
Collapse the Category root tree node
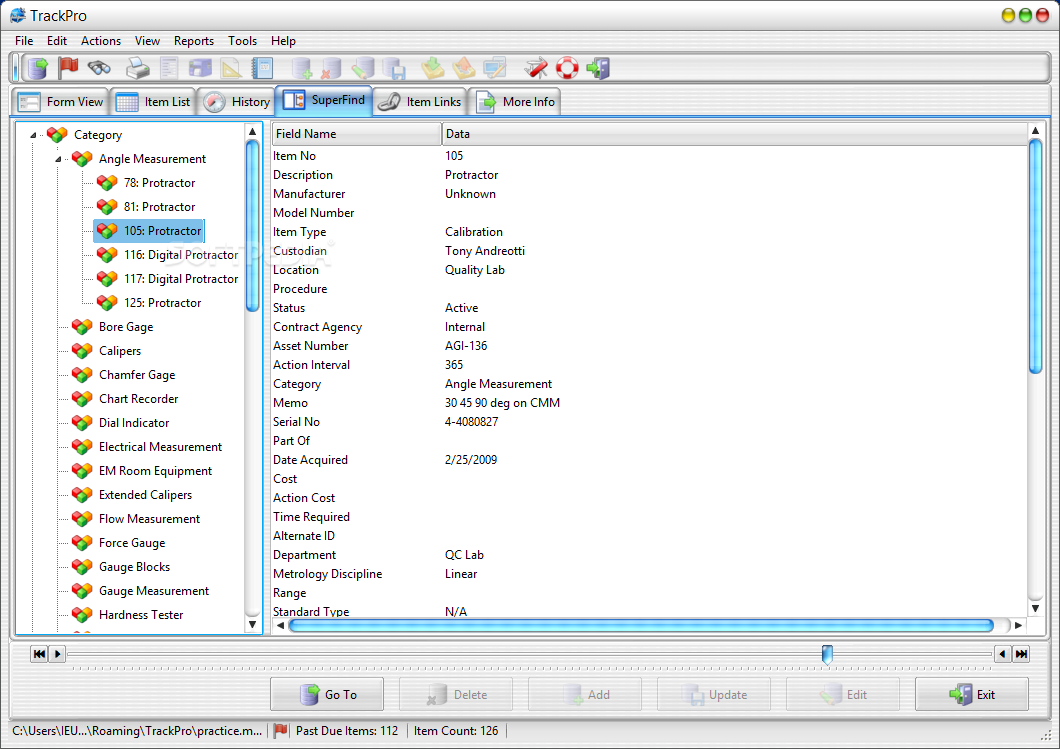[x=33, y=135]
